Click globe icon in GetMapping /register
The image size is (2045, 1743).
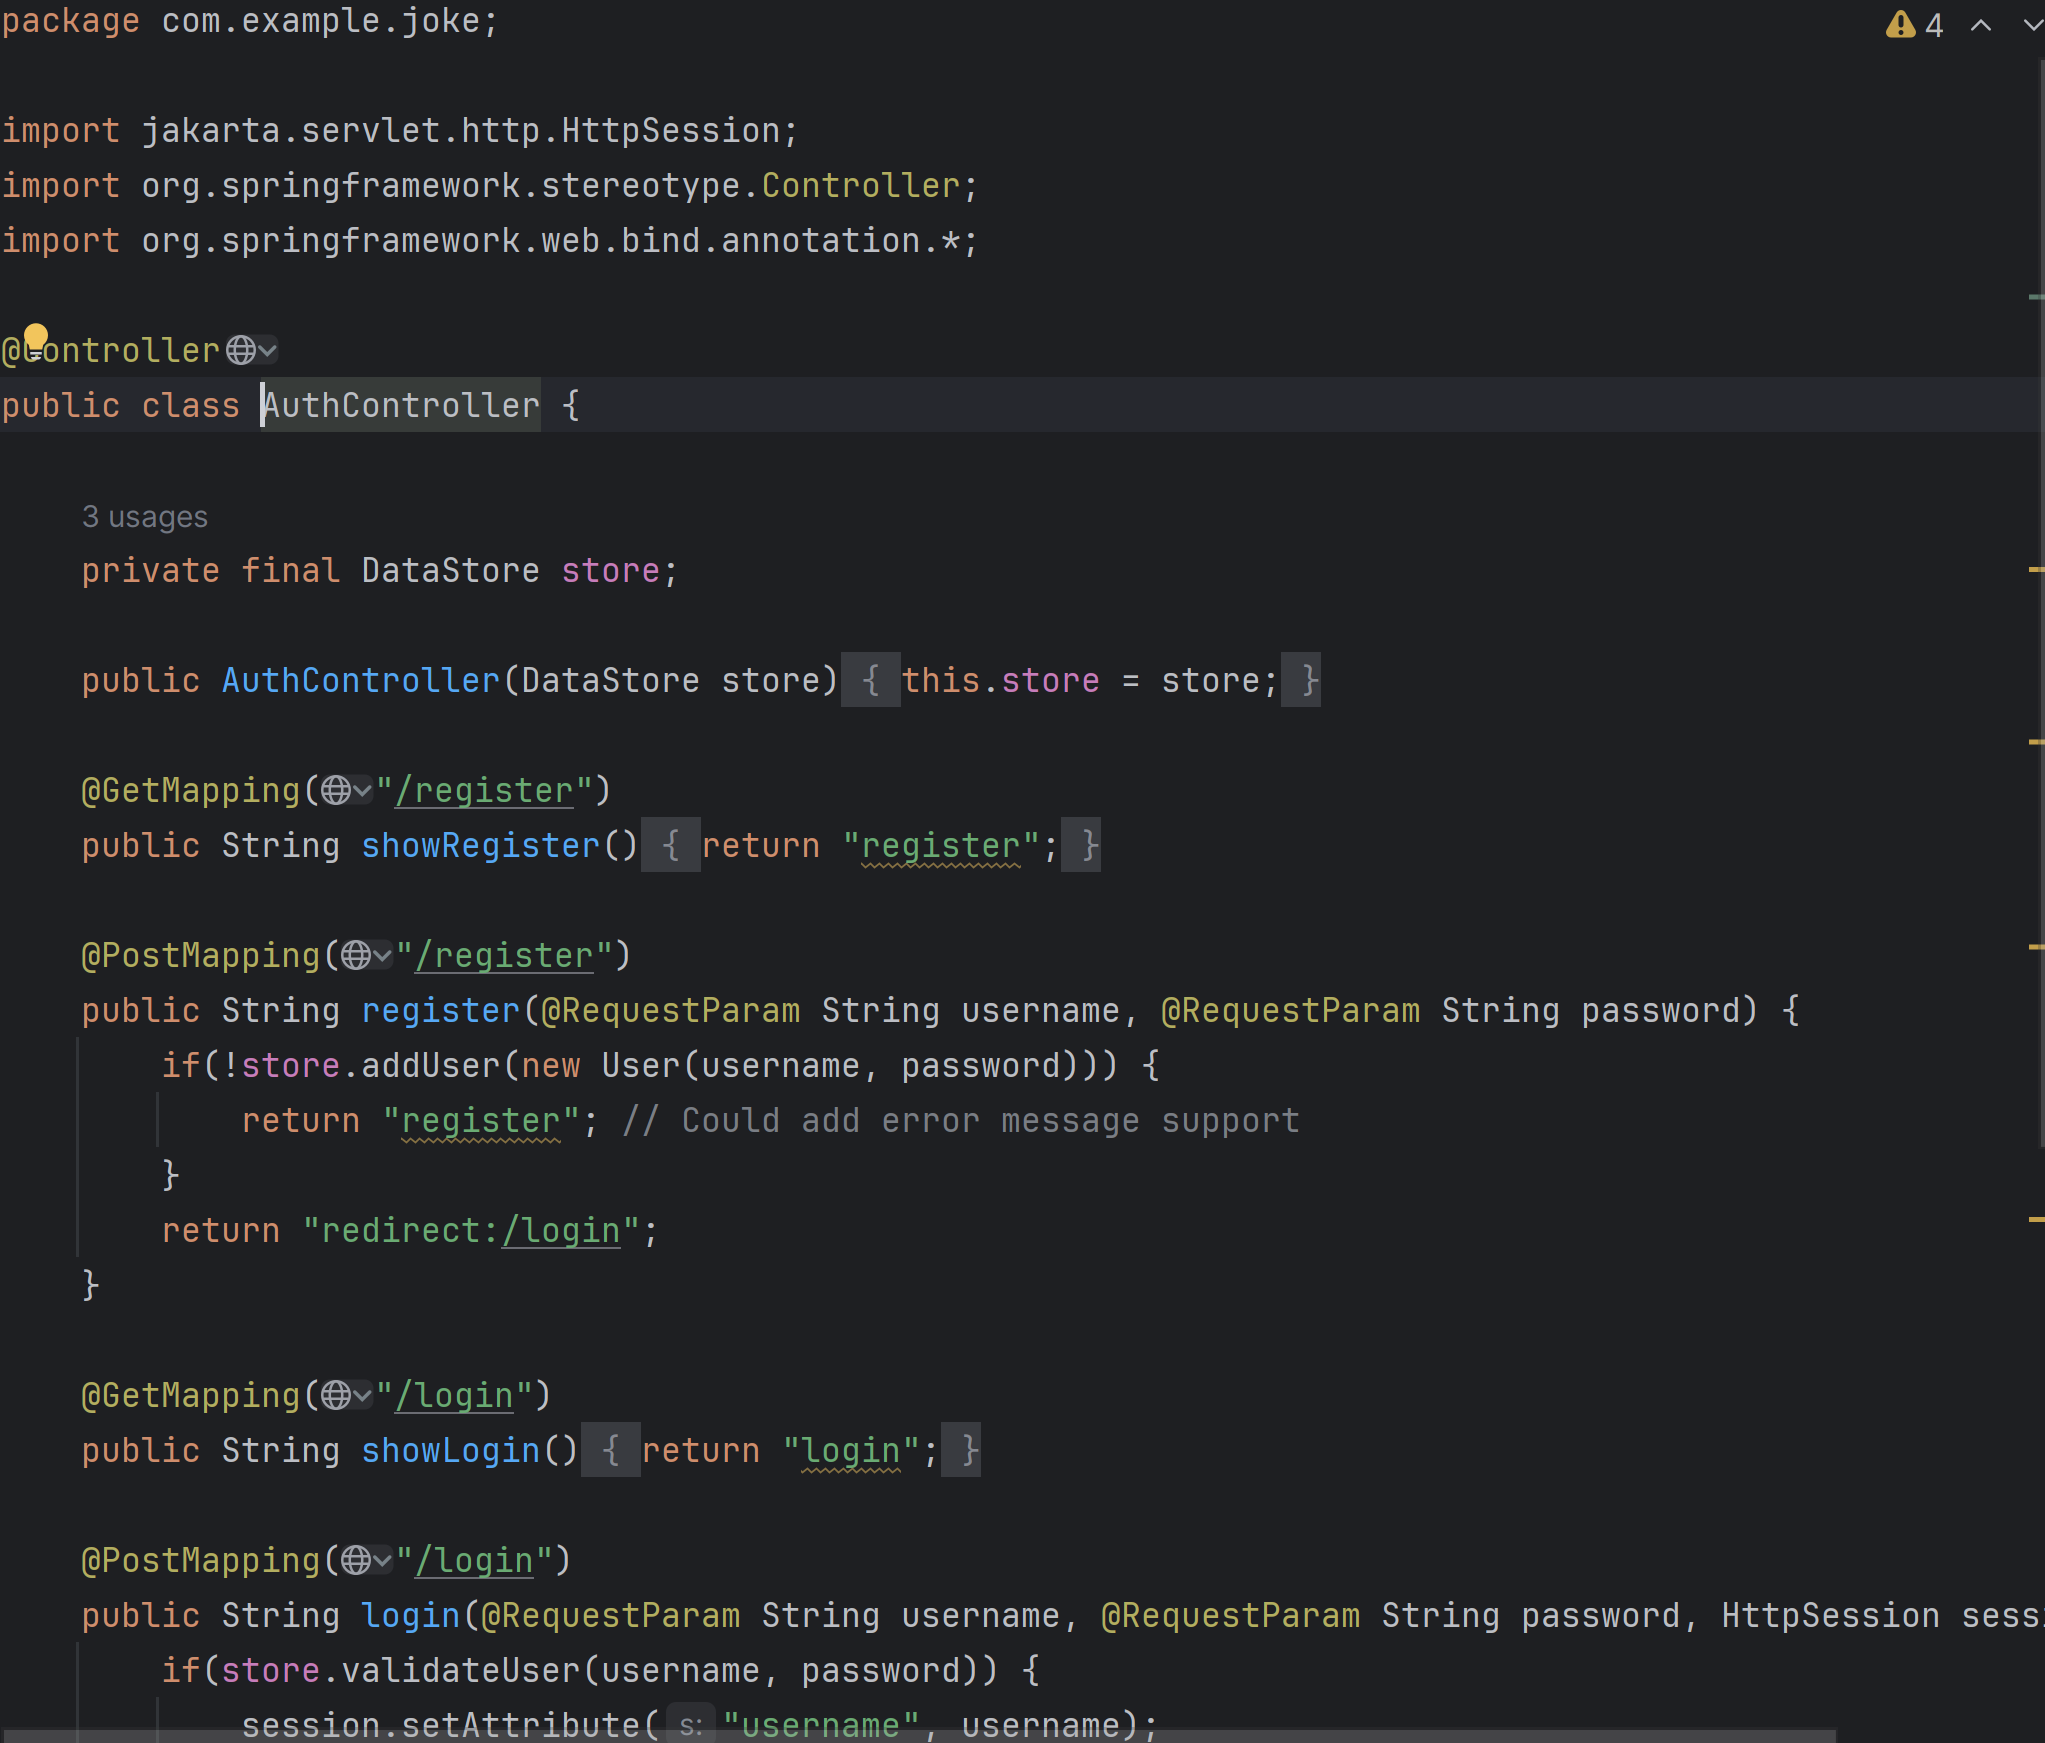(x=336, y=790)
